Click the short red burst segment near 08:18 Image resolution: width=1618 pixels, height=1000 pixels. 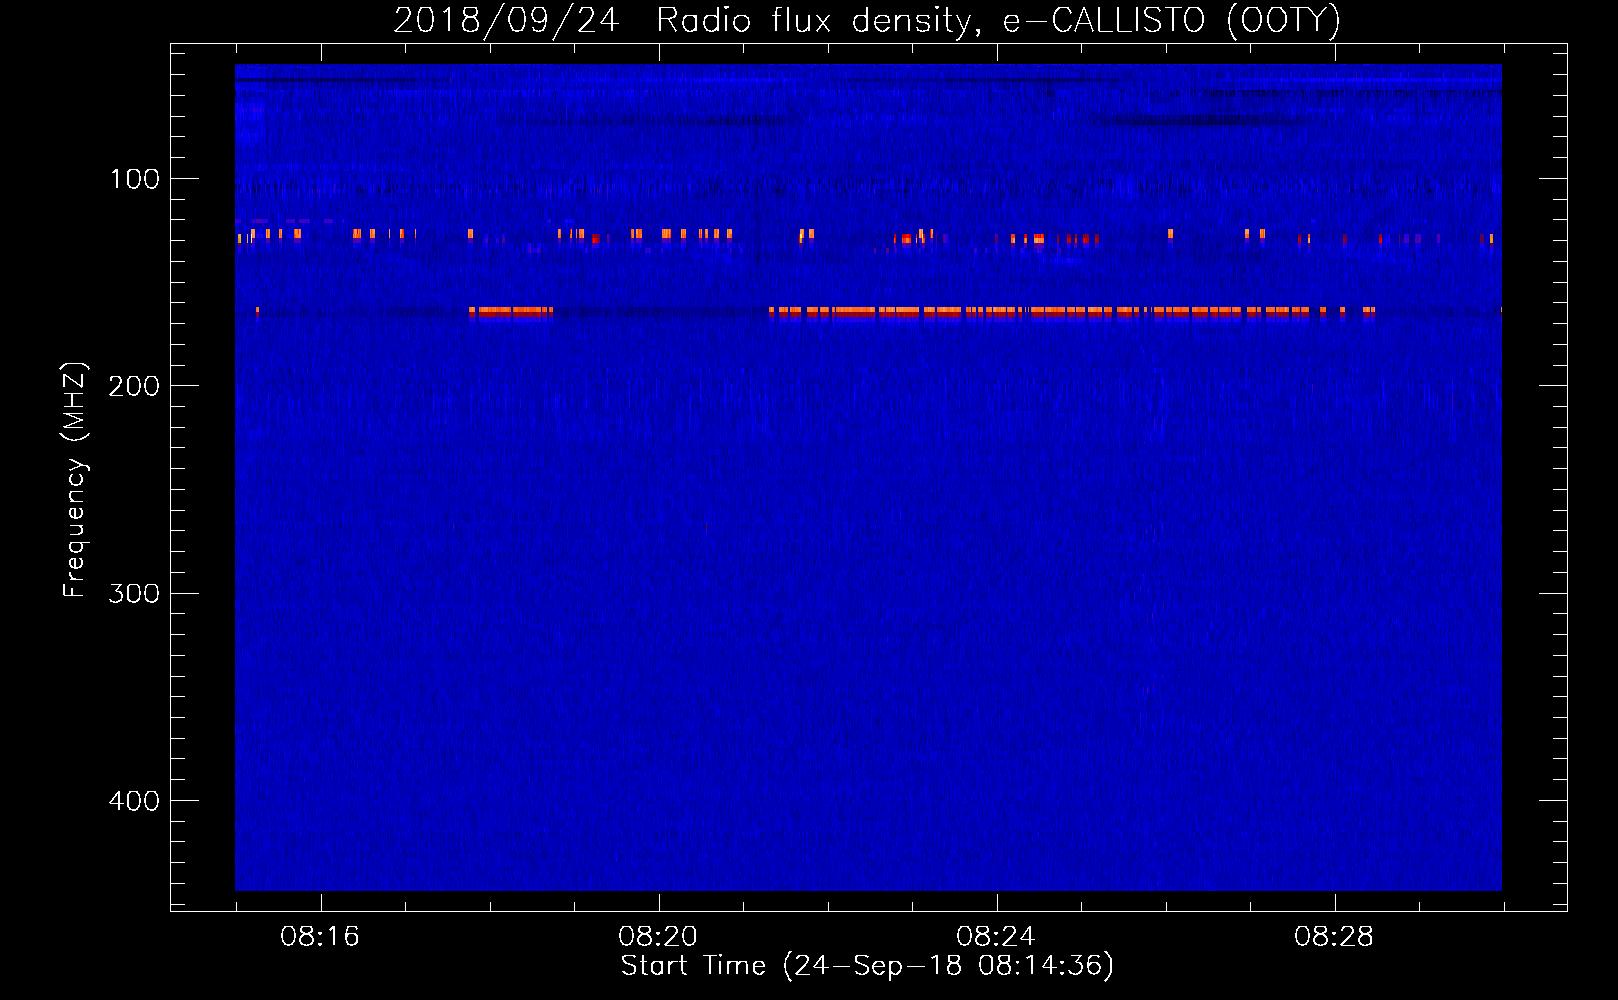click(x=511, y=312)
